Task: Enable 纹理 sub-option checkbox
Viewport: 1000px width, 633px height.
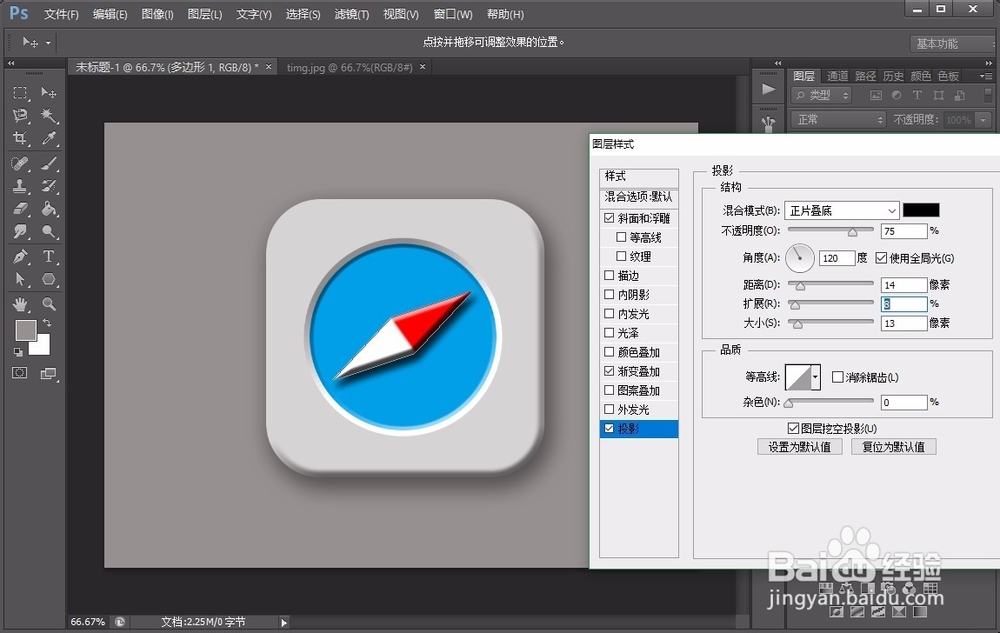Action: [621, 256]
